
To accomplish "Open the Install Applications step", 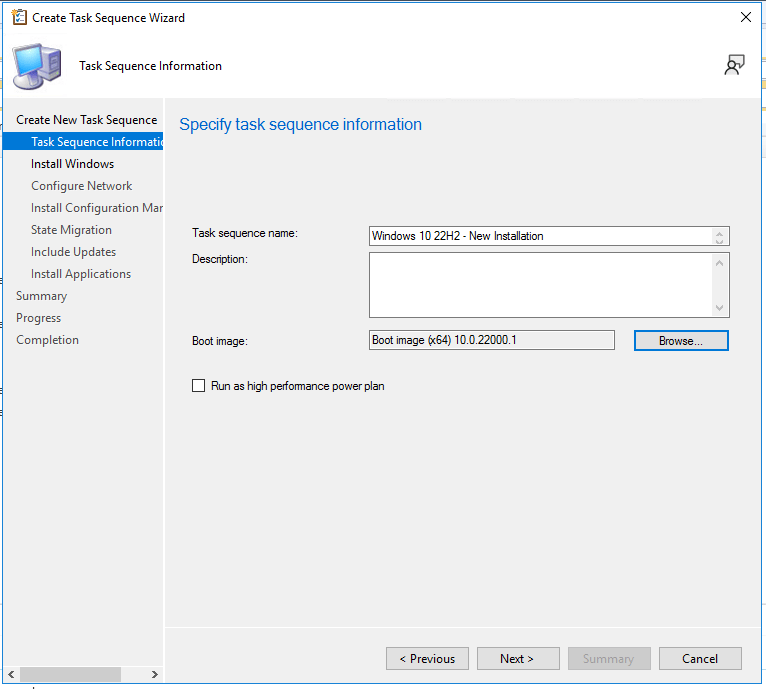I will click(81, 274).
